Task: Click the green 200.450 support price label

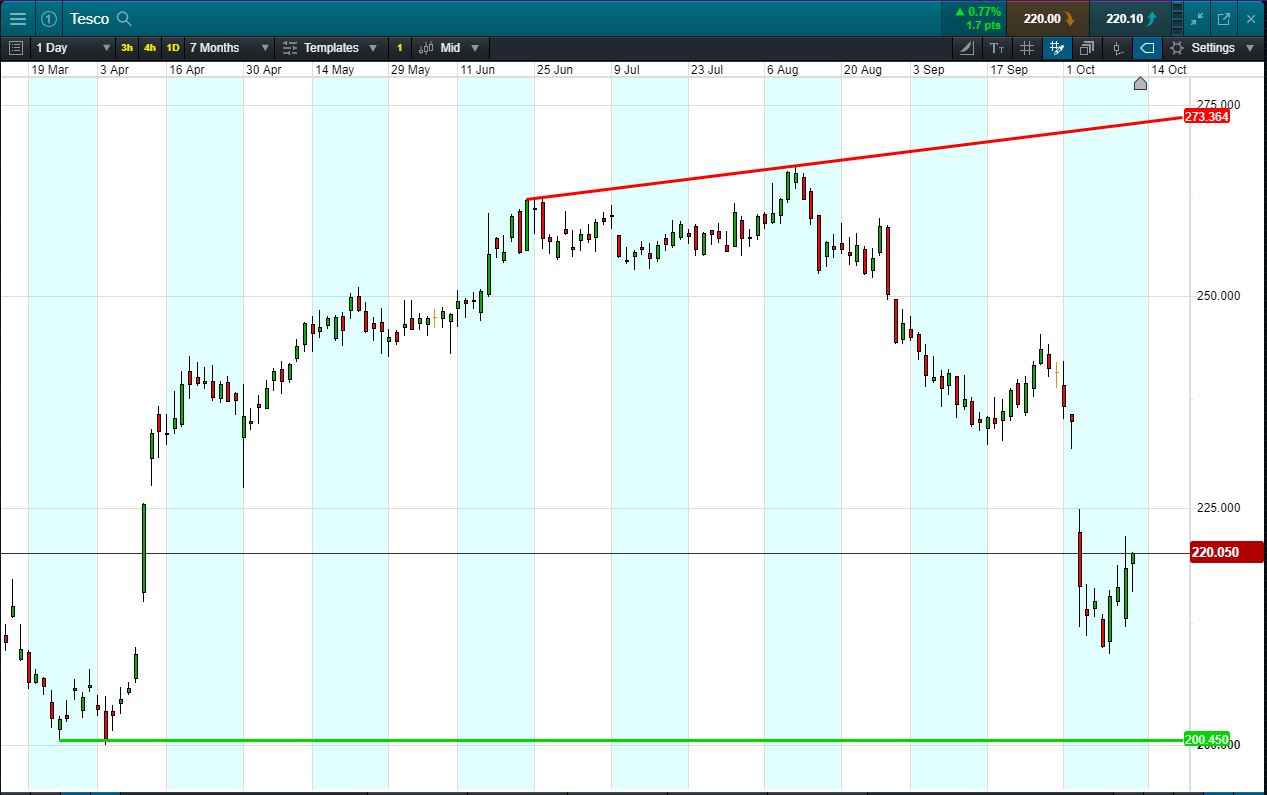Action: click(x=1206, y=740)
